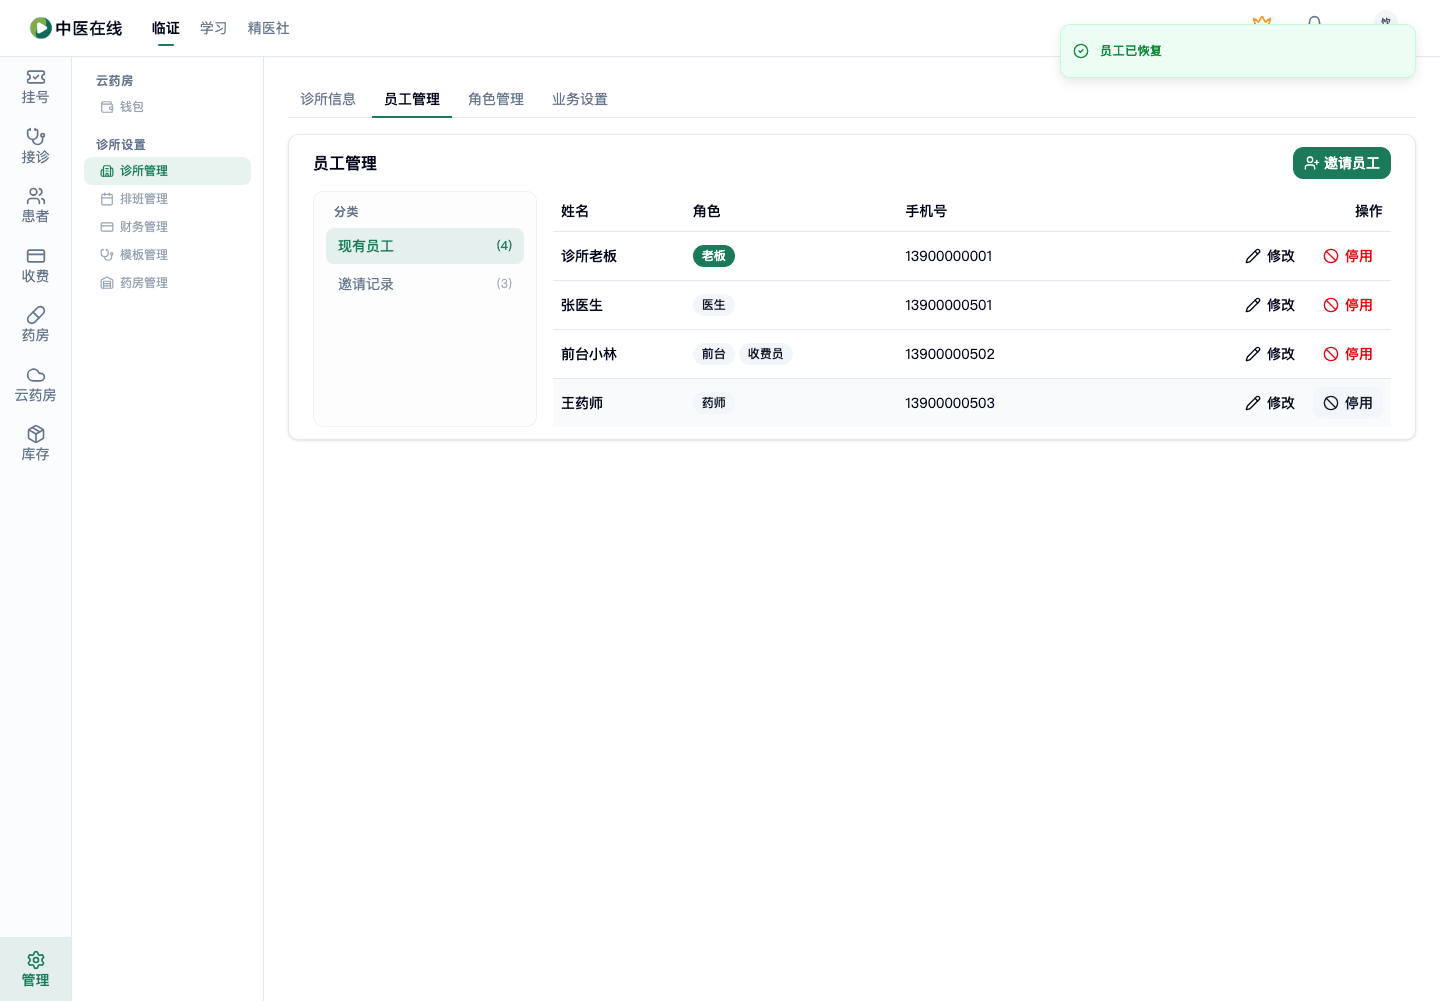This screenshot has width=1440, height=1001.
Task: Click the name 前台小林
Action: pos(589,354)
